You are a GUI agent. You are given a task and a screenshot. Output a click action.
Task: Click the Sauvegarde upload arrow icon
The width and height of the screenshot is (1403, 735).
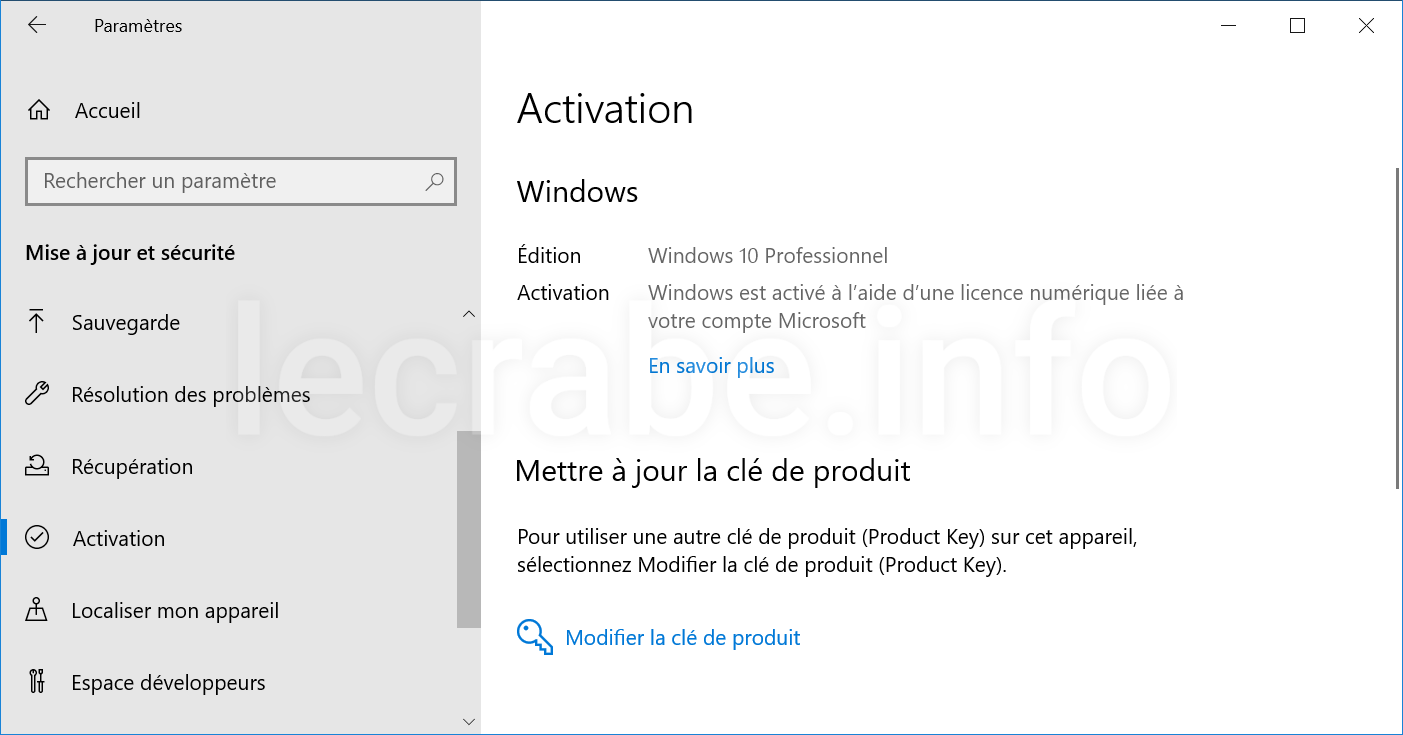tap(37, 322)
